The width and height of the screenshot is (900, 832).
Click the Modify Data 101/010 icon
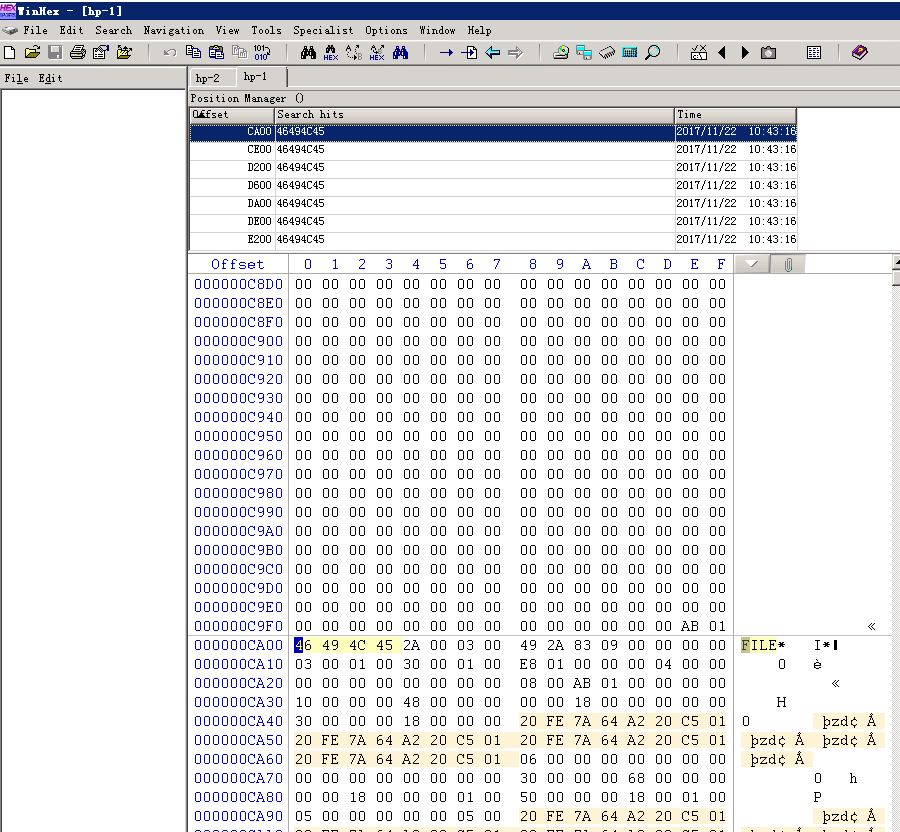pyautogui.click(x=262, y=53)
